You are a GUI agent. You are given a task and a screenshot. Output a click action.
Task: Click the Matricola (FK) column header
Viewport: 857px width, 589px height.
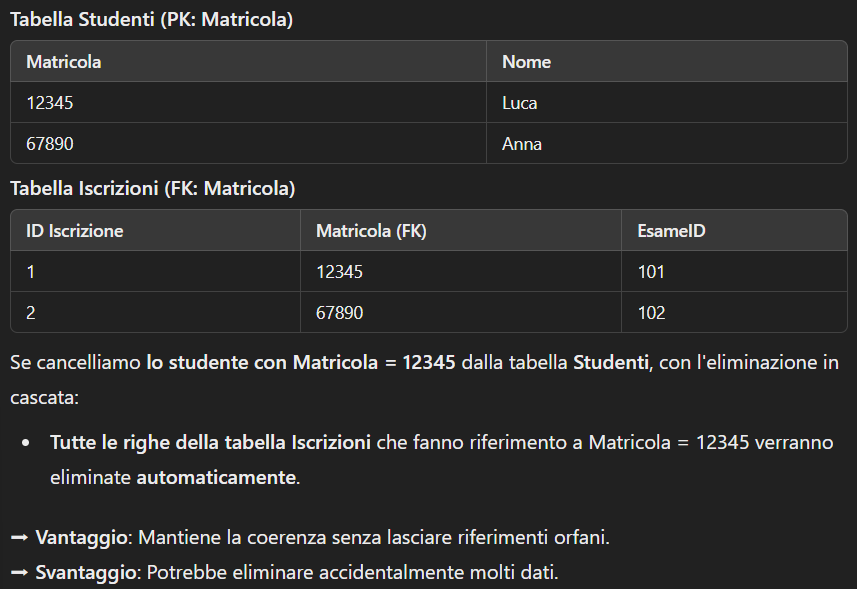[x=371, y=231]
